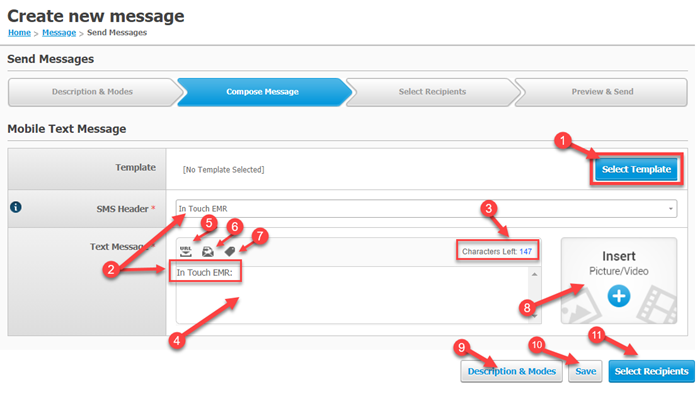Click the Insert Picture/Video panel
Image resolution: width=700 pixels, height=394 pixels.
tap(619, 281)
